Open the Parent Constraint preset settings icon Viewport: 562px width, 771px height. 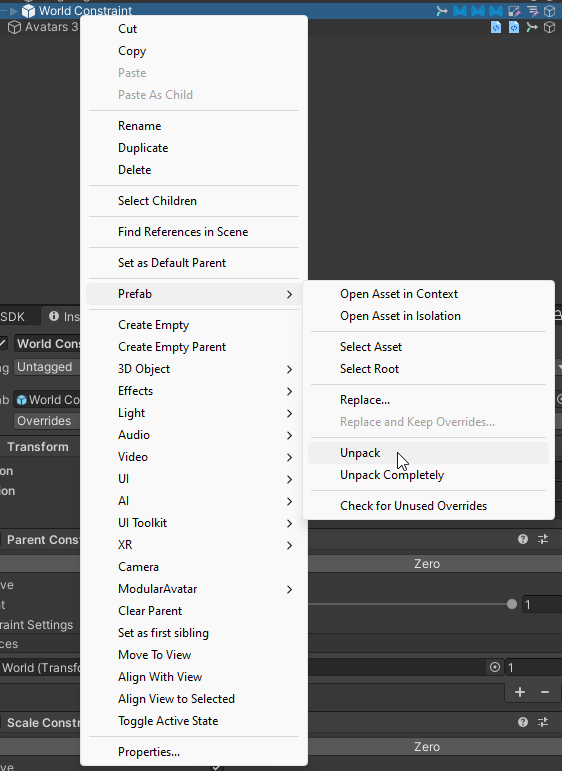click(x=543, y=539)
